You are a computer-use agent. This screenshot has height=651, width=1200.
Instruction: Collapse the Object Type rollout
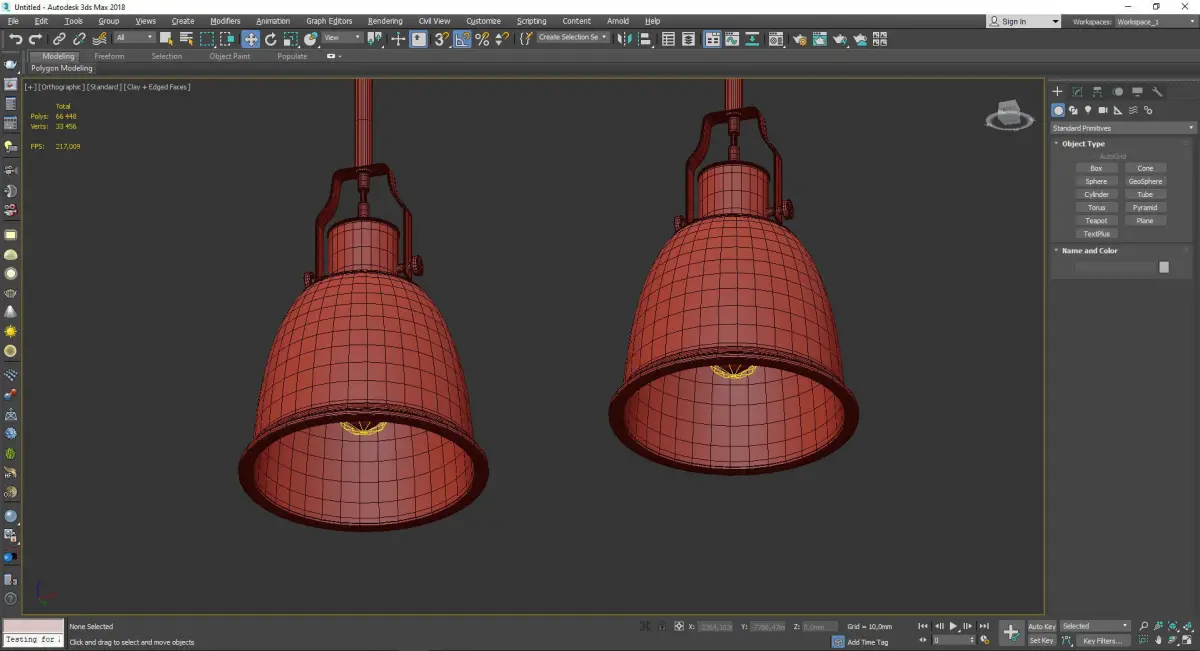click(1082, 144)
